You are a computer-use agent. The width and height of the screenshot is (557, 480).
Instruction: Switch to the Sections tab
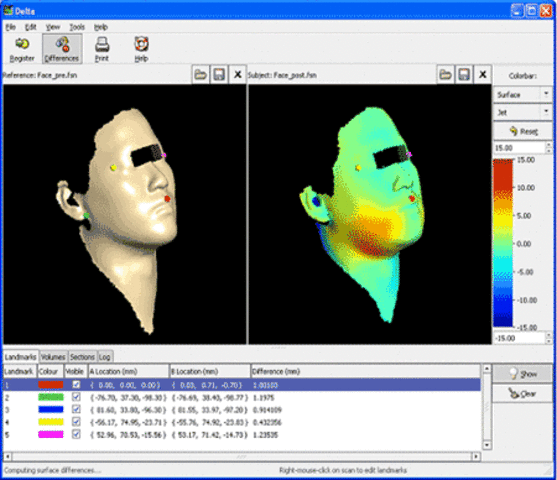pyautogui.click(x=82, y=357)
